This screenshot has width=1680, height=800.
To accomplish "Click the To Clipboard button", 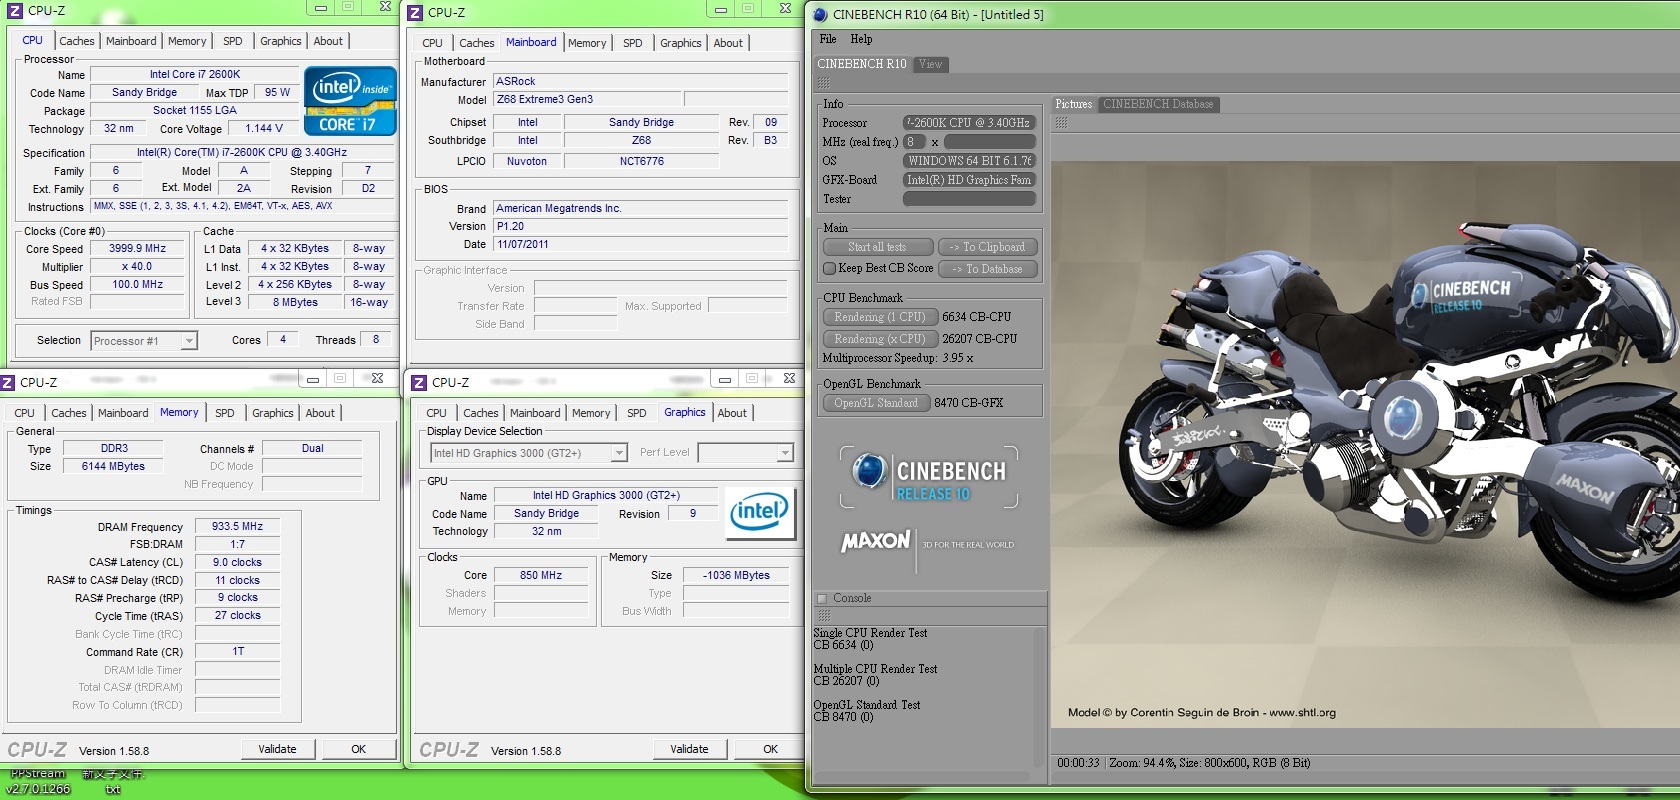I will [x=988, y=247].
